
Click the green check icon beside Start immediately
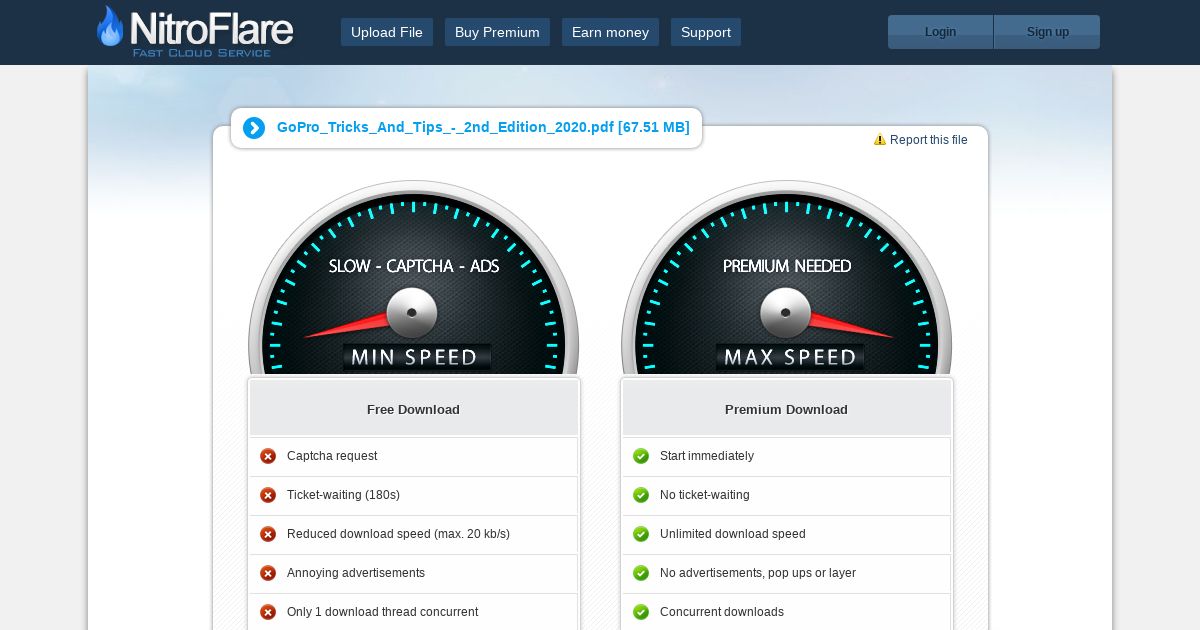(x=641, y=456)
